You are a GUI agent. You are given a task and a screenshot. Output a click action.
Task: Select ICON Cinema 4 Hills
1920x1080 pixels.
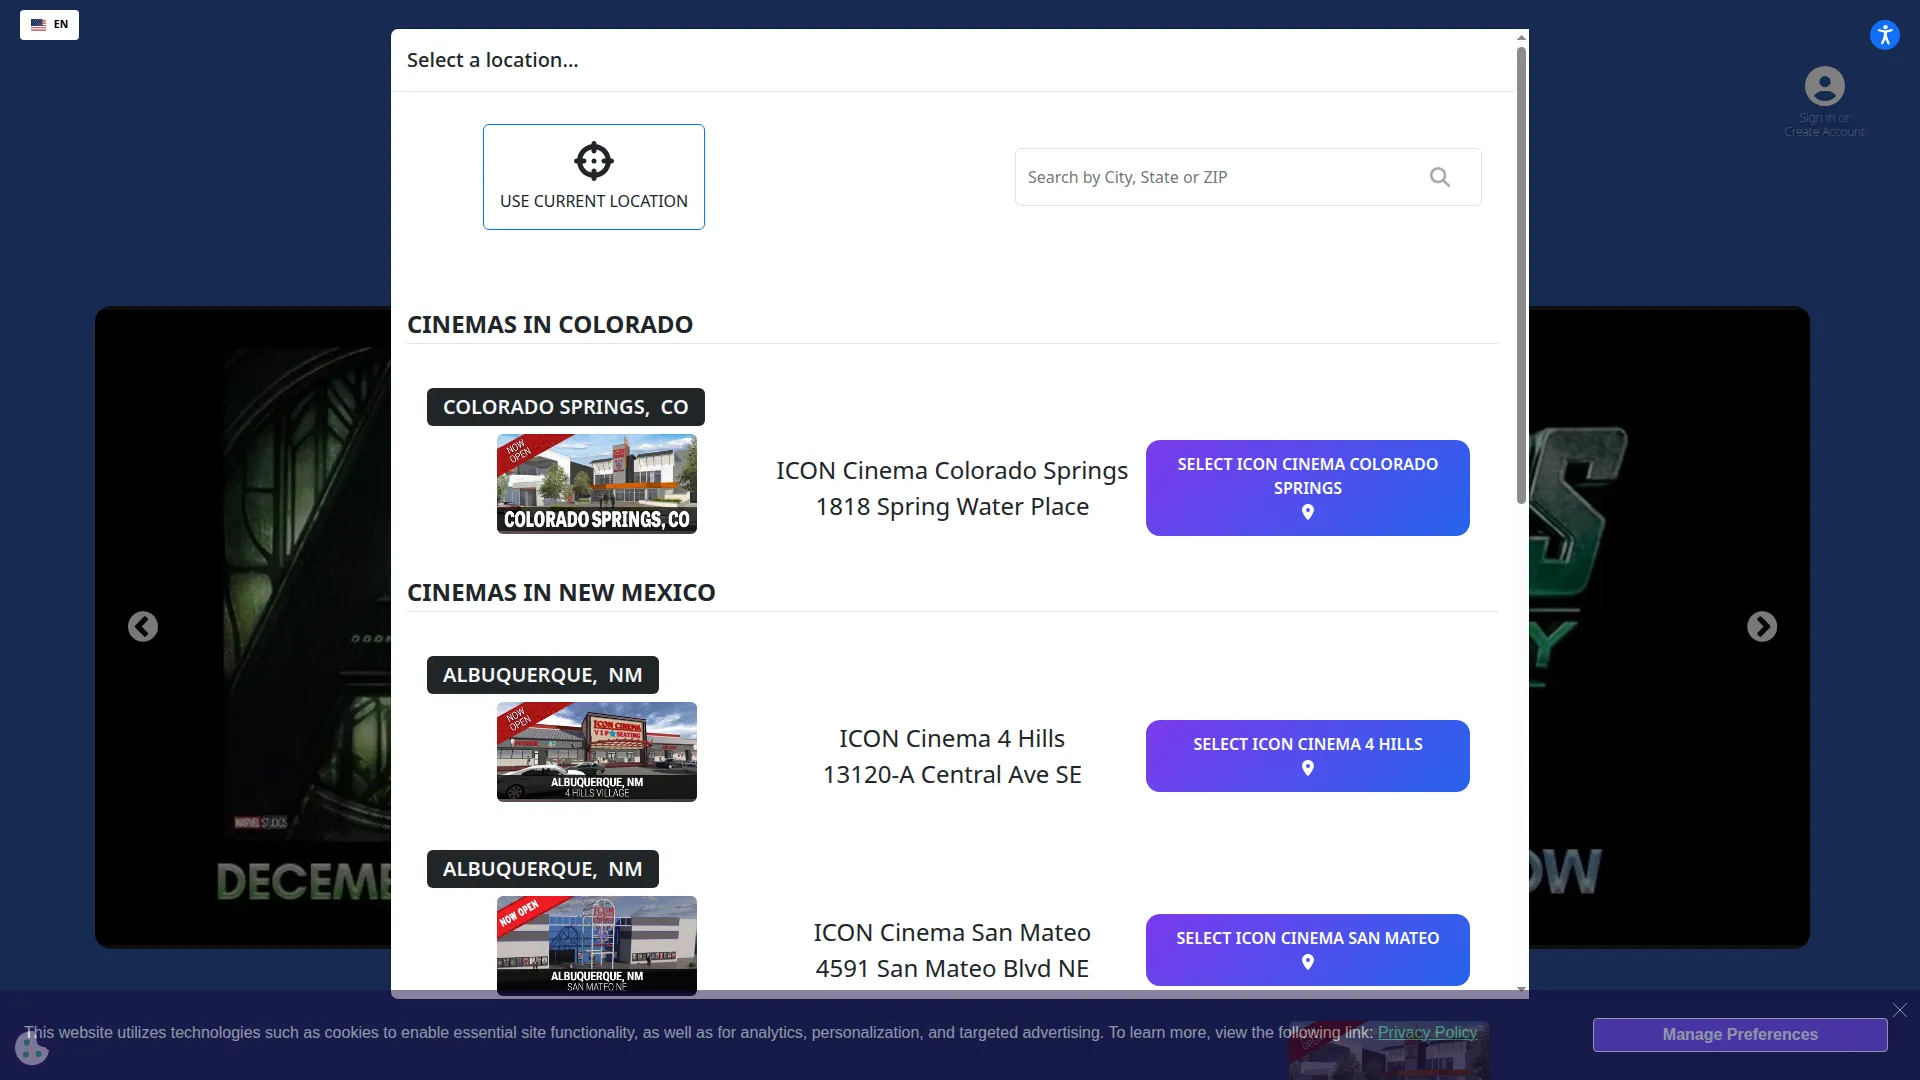point(1308,756)
